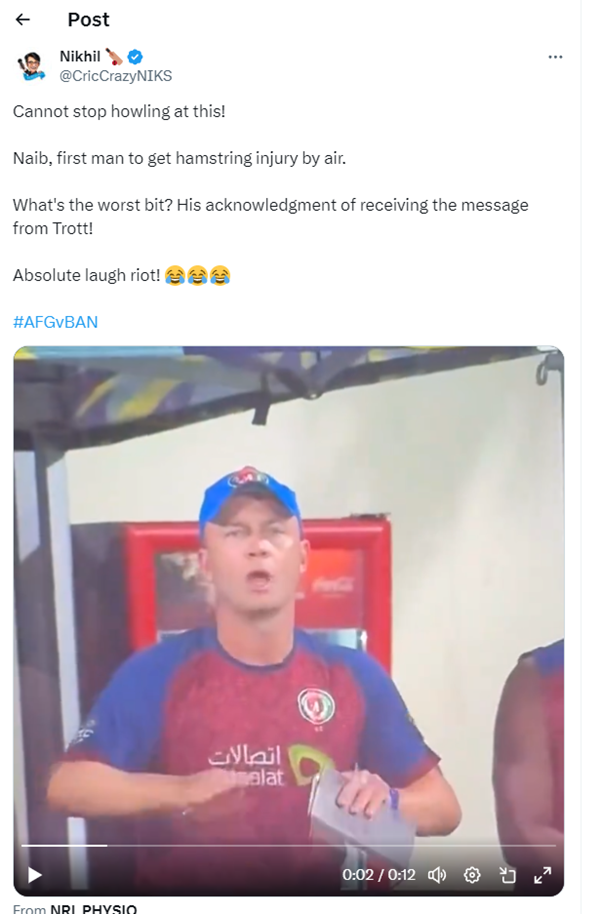This screenshot has height=914, width=602.
Task: Open the #AFGvBAN hashtag link
Action: coord(55,322)
